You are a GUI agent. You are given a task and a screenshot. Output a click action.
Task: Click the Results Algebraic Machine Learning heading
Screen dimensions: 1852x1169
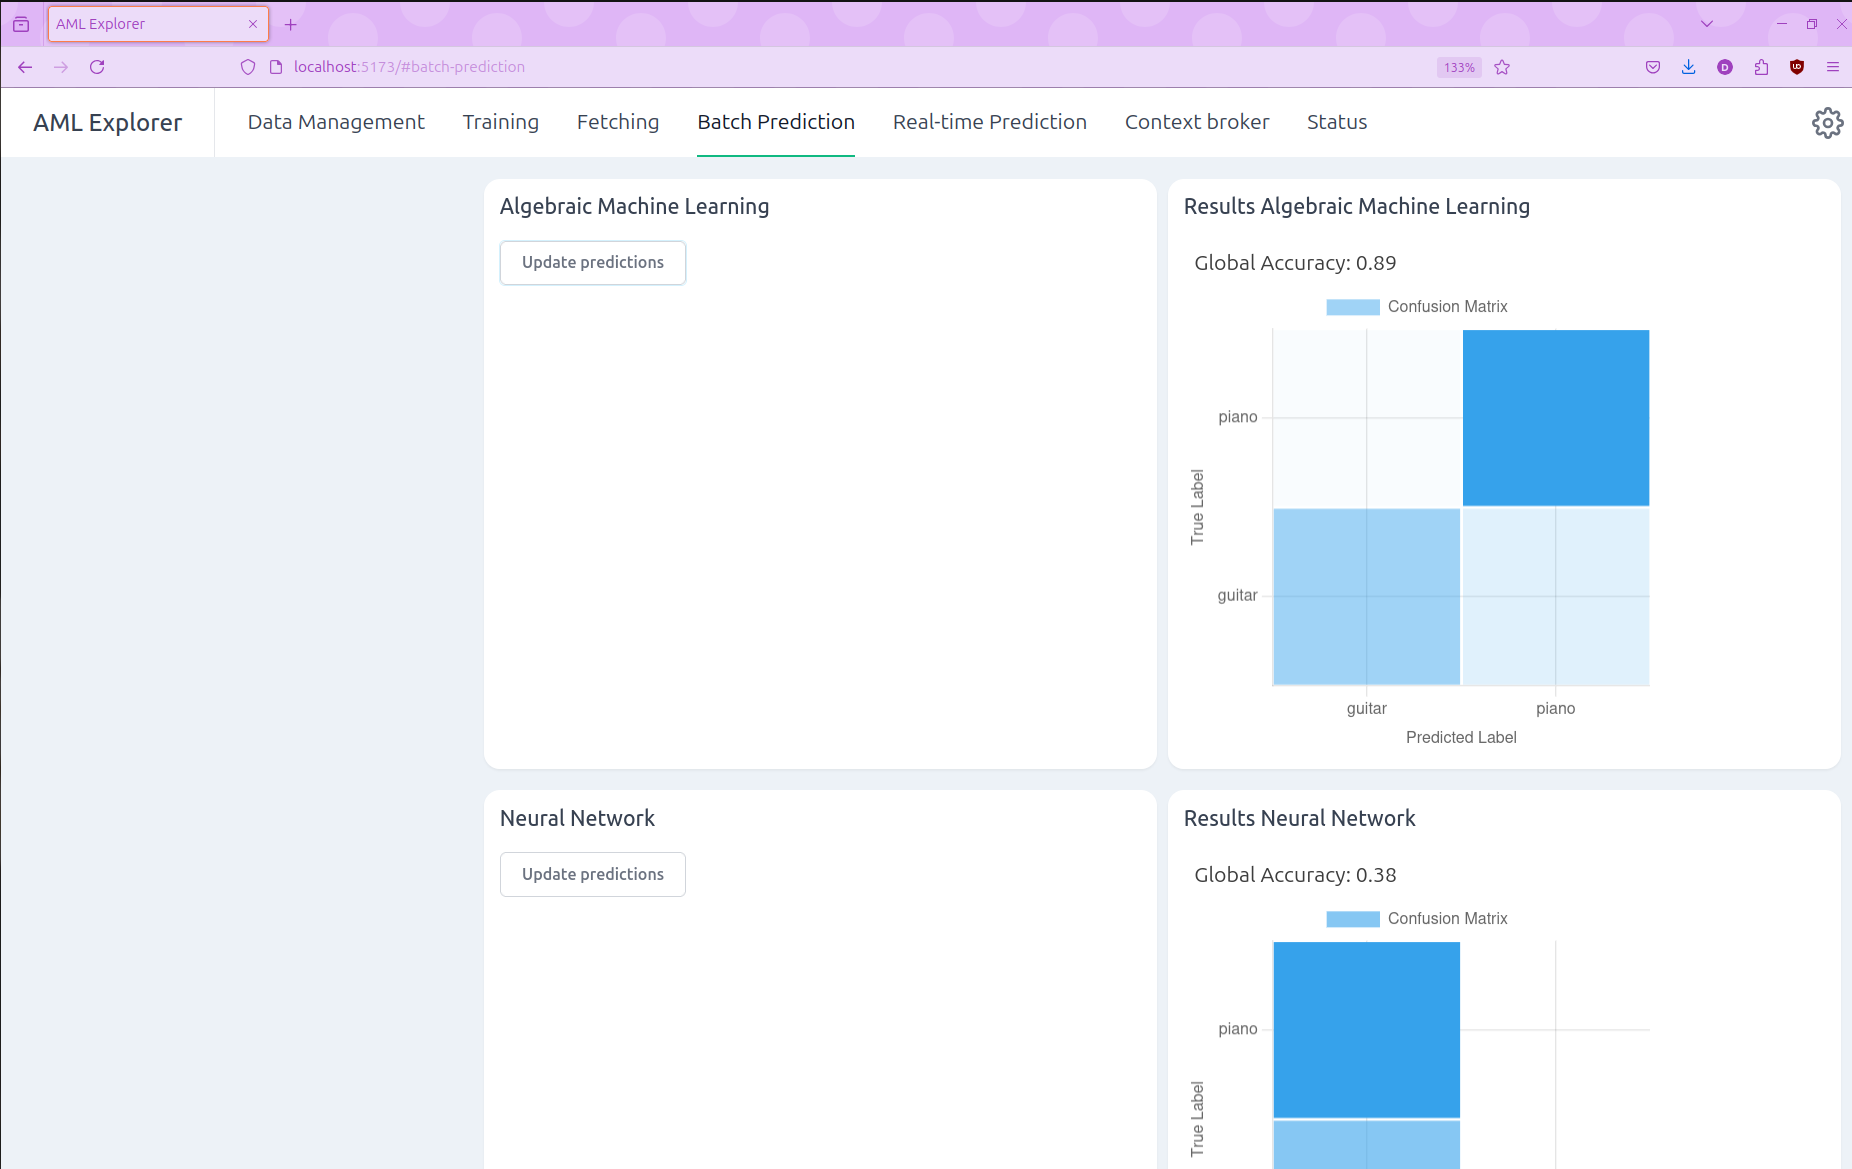(x=1357, y=207)
